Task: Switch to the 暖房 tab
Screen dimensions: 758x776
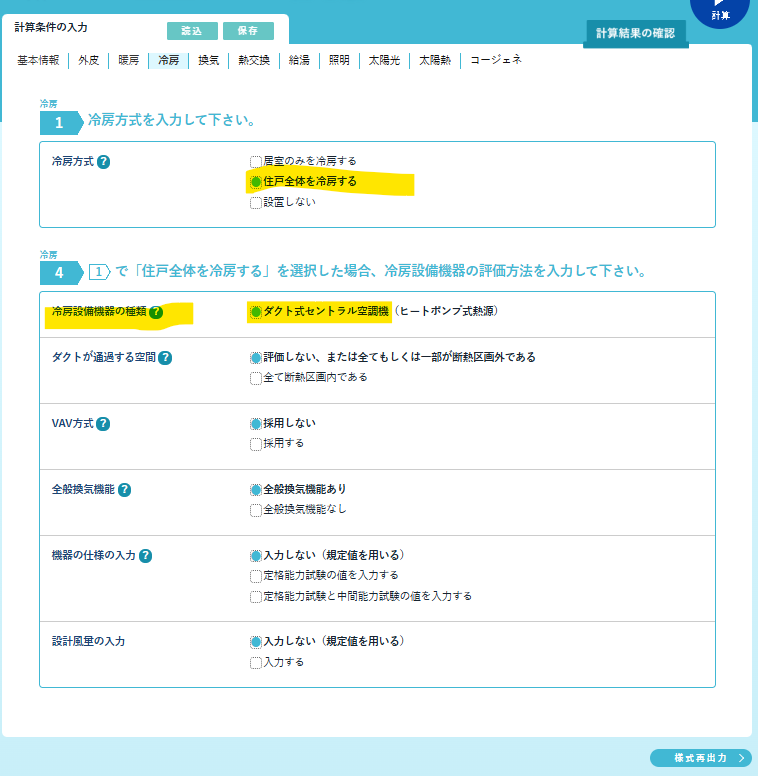Action: coord(129,60)
